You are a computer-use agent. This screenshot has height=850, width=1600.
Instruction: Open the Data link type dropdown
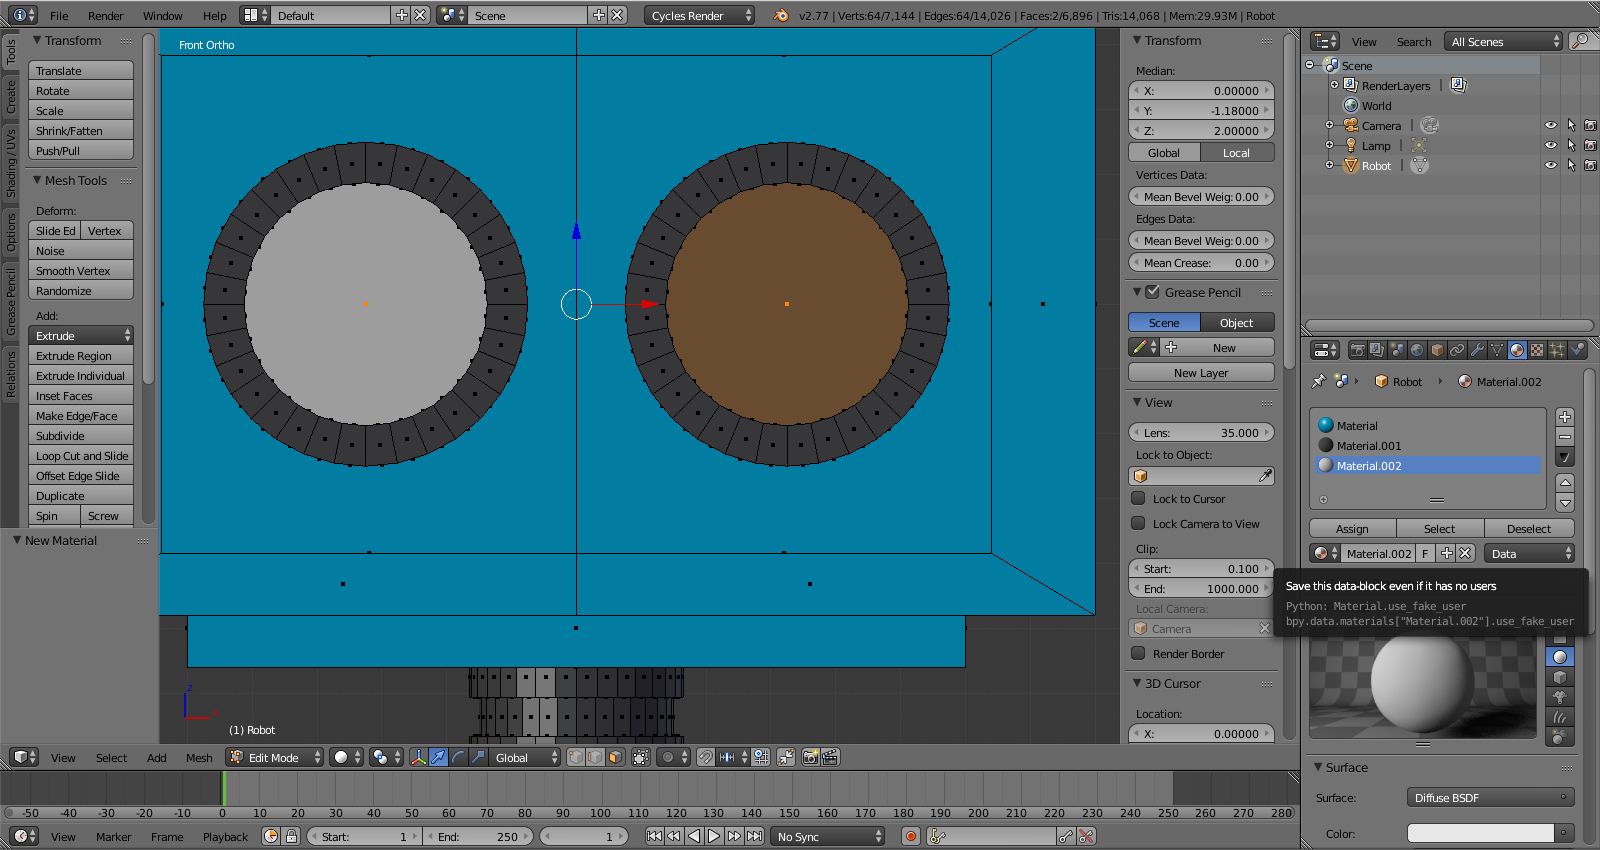[1529, 553]
